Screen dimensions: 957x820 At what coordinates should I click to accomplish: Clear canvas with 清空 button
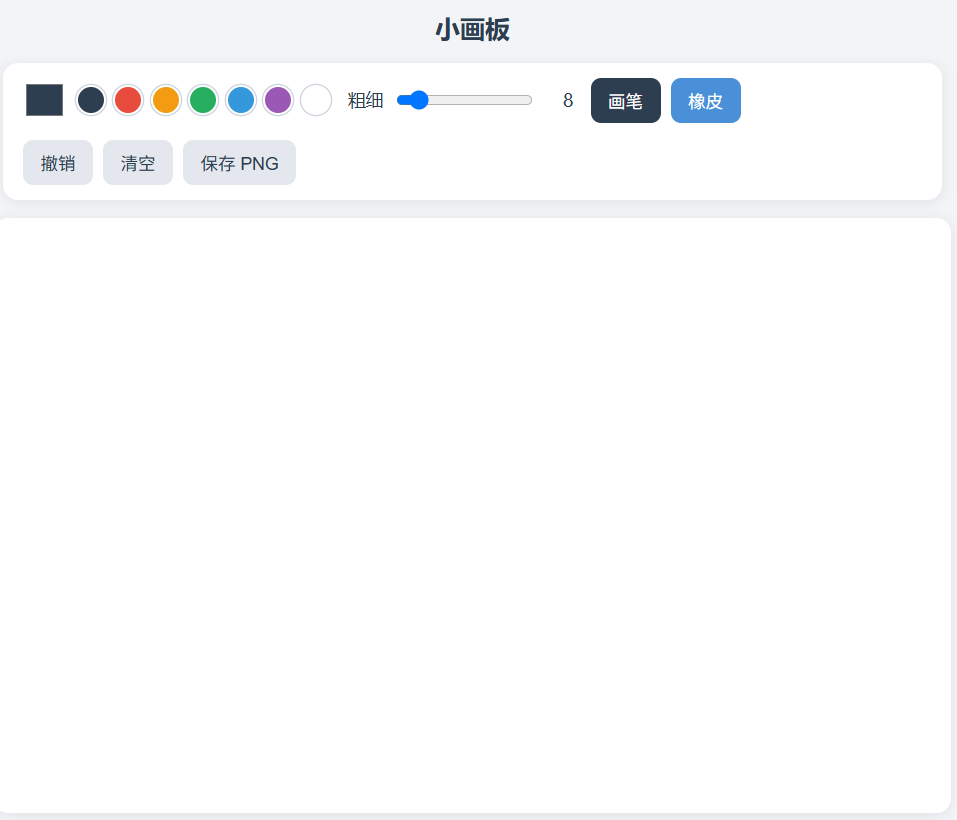[138, 163]
